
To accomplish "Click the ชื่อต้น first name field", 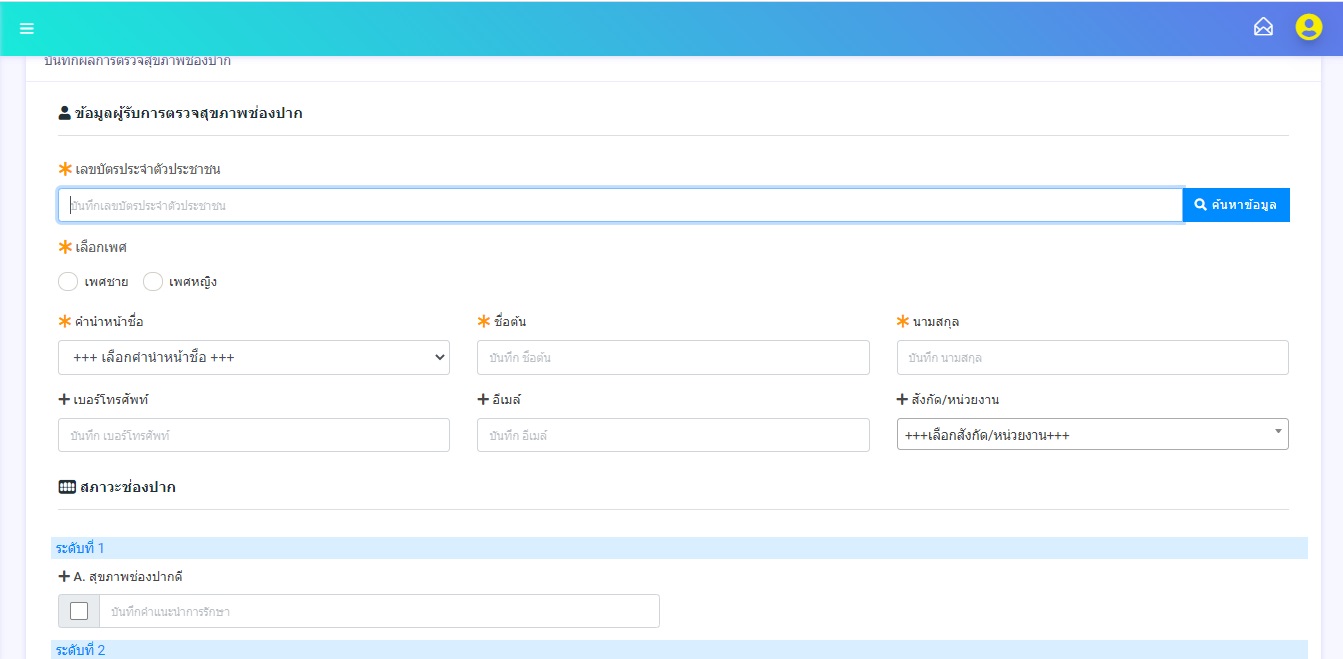I will (x=673, y=357).
